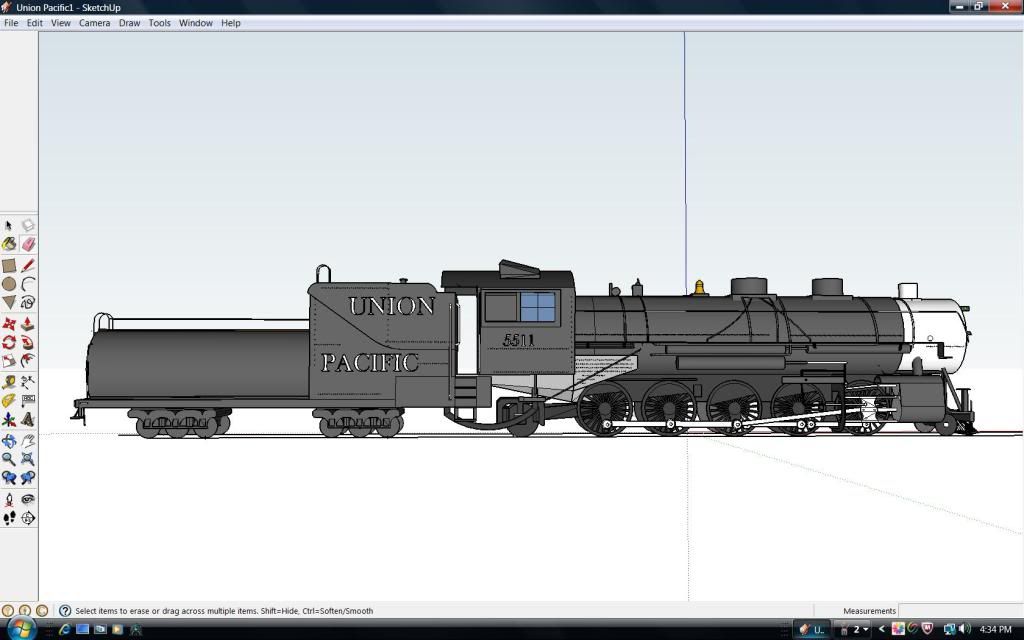Go to the Next camera view
Viewport: 1024px width, 640px height.
point(27,477)
